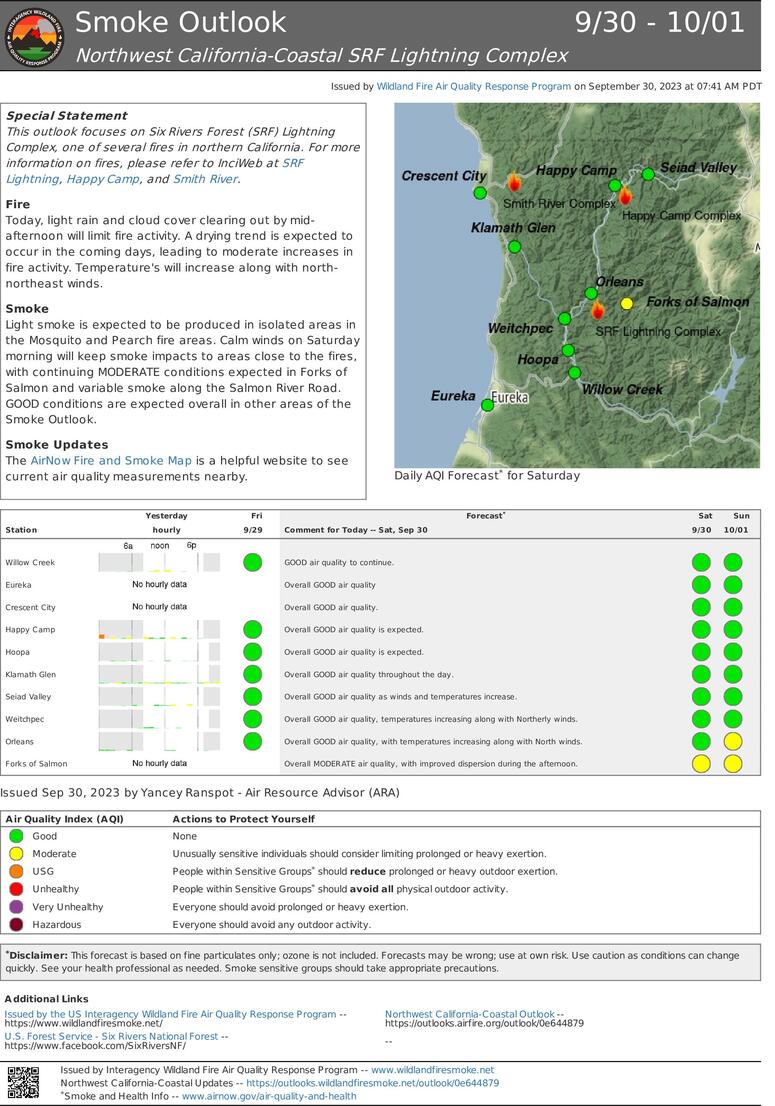Open Northwest California-Coastal Outlook link
775x1106 pixels.
(470, 1014)
